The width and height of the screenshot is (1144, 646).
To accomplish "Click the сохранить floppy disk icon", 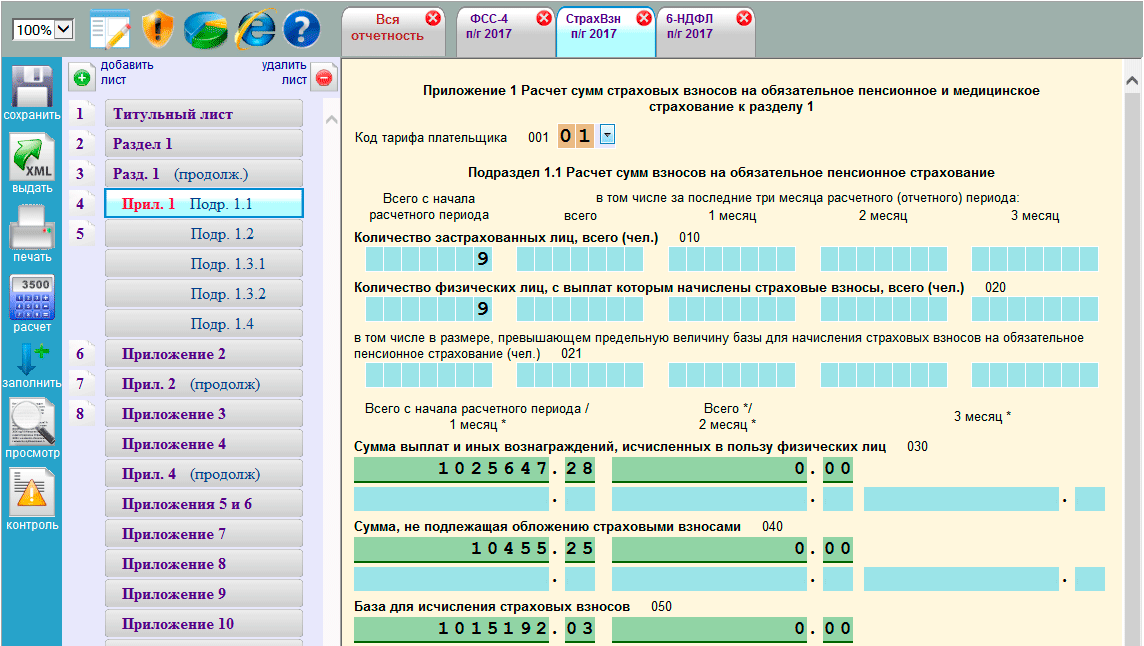I will click(31, 87).
